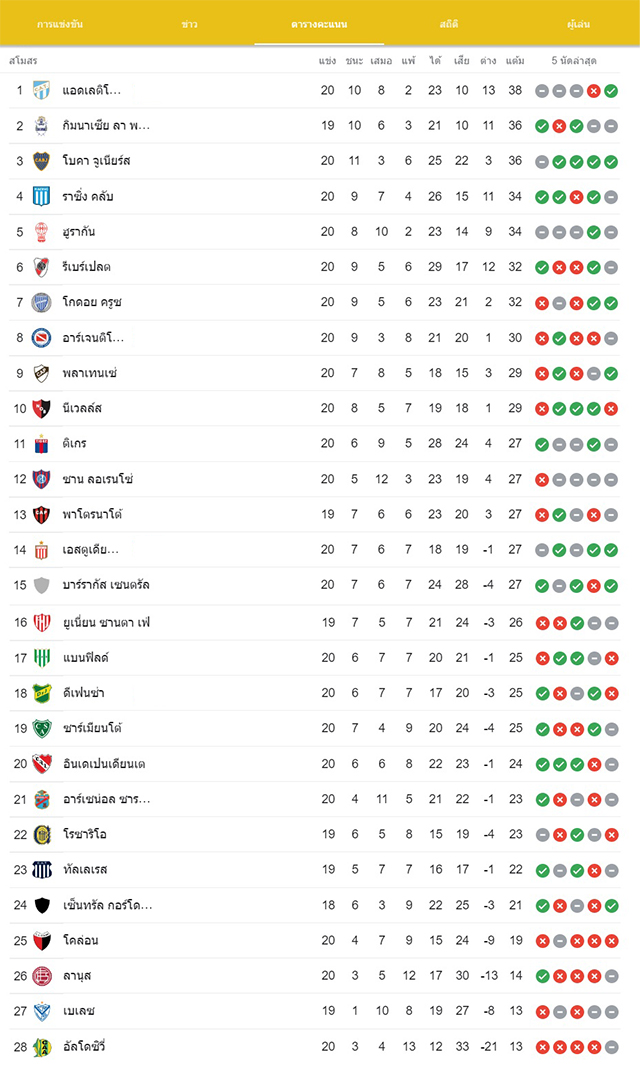Go to the ผู้เล่น tab

(579, 25)
